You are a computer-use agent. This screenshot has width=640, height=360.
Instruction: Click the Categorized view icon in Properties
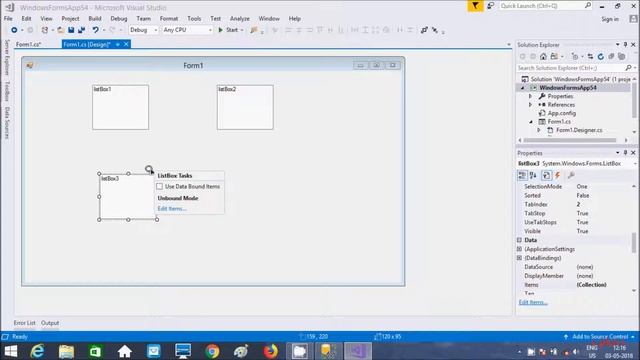[522, 175]
